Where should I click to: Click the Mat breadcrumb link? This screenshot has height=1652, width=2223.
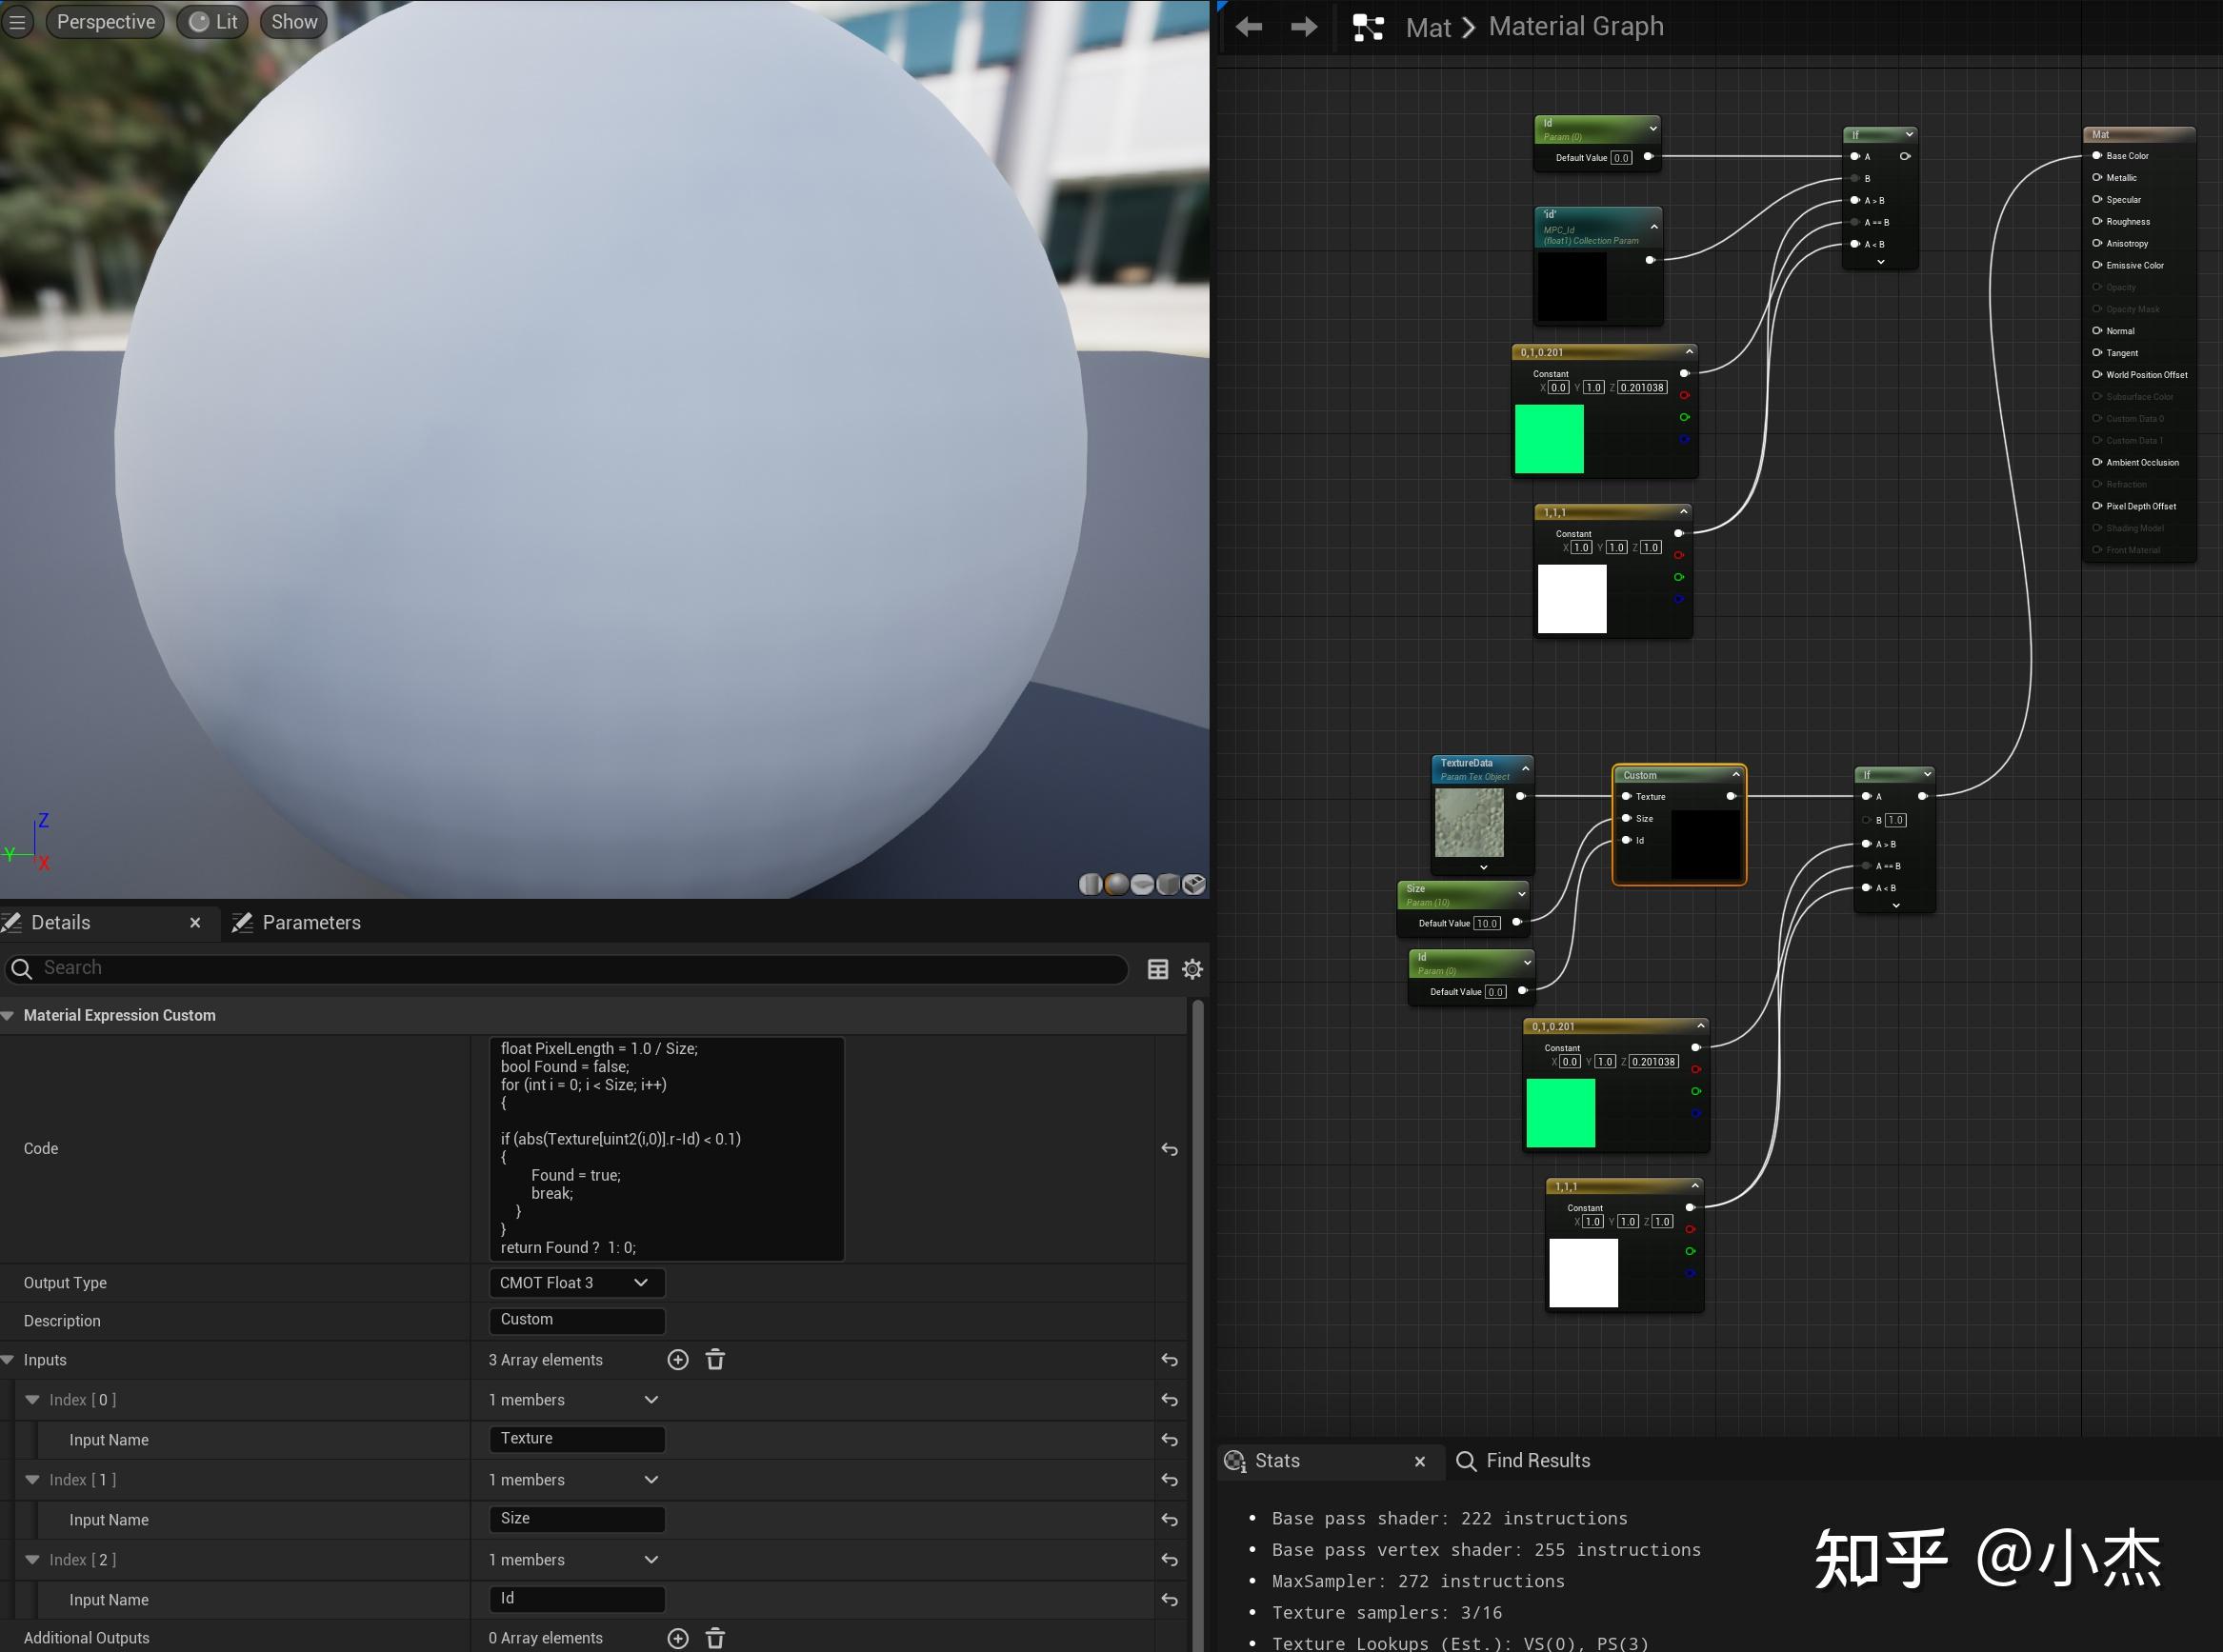[x=1428, y=27]
